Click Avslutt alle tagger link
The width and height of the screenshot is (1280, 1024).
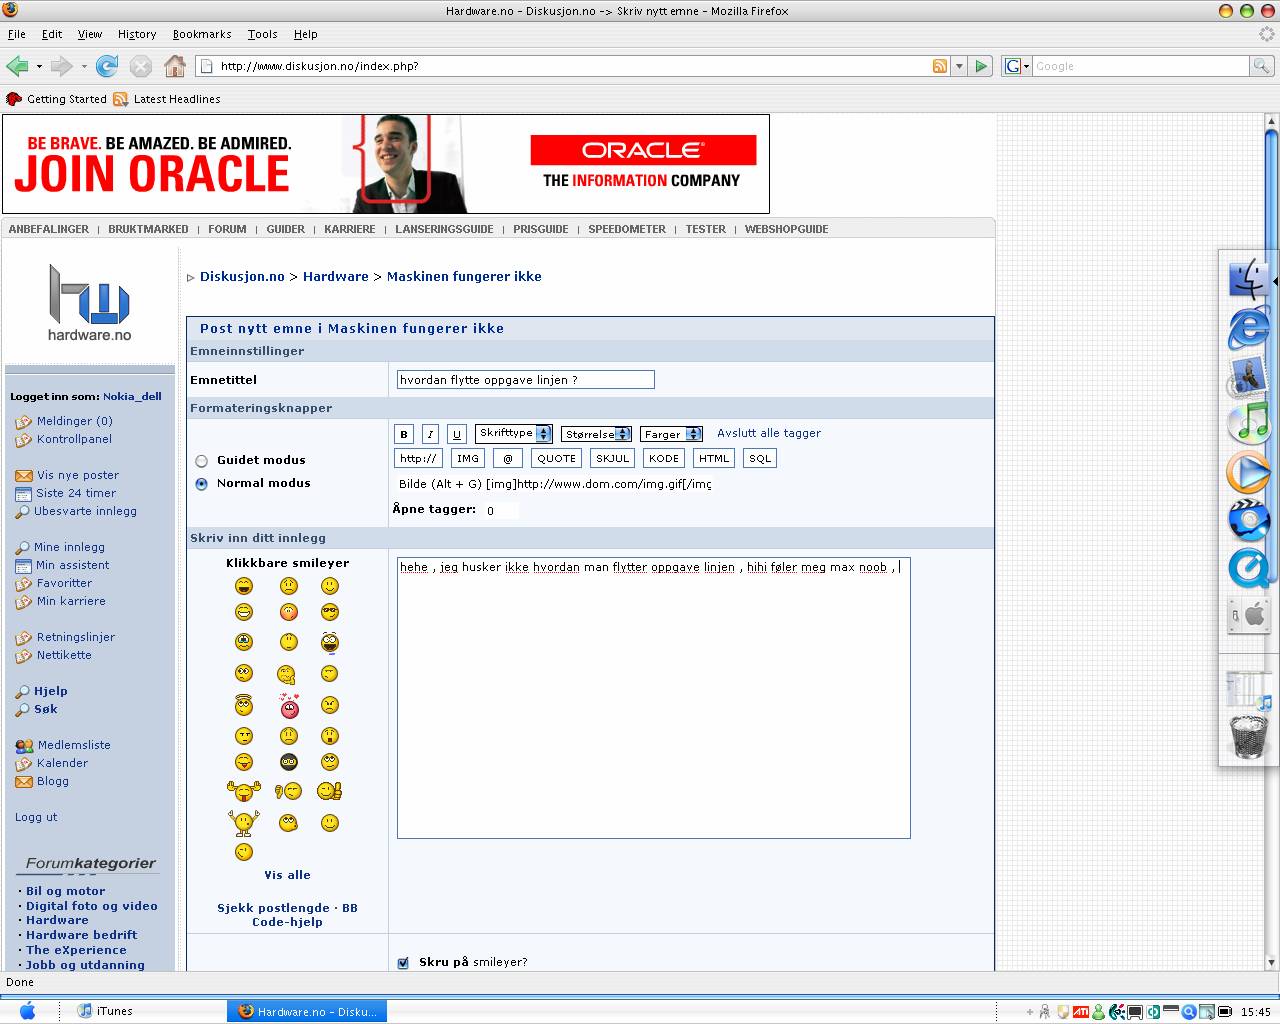(769, 434)
